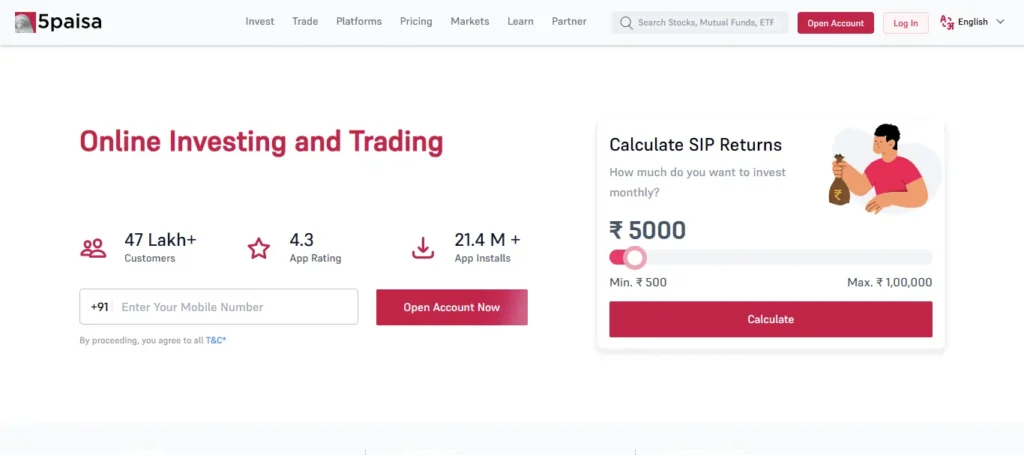Image resolution: width=1024 pixels, height=455 pixels.
Task: Click the header Open Account button
Action: 835,23
